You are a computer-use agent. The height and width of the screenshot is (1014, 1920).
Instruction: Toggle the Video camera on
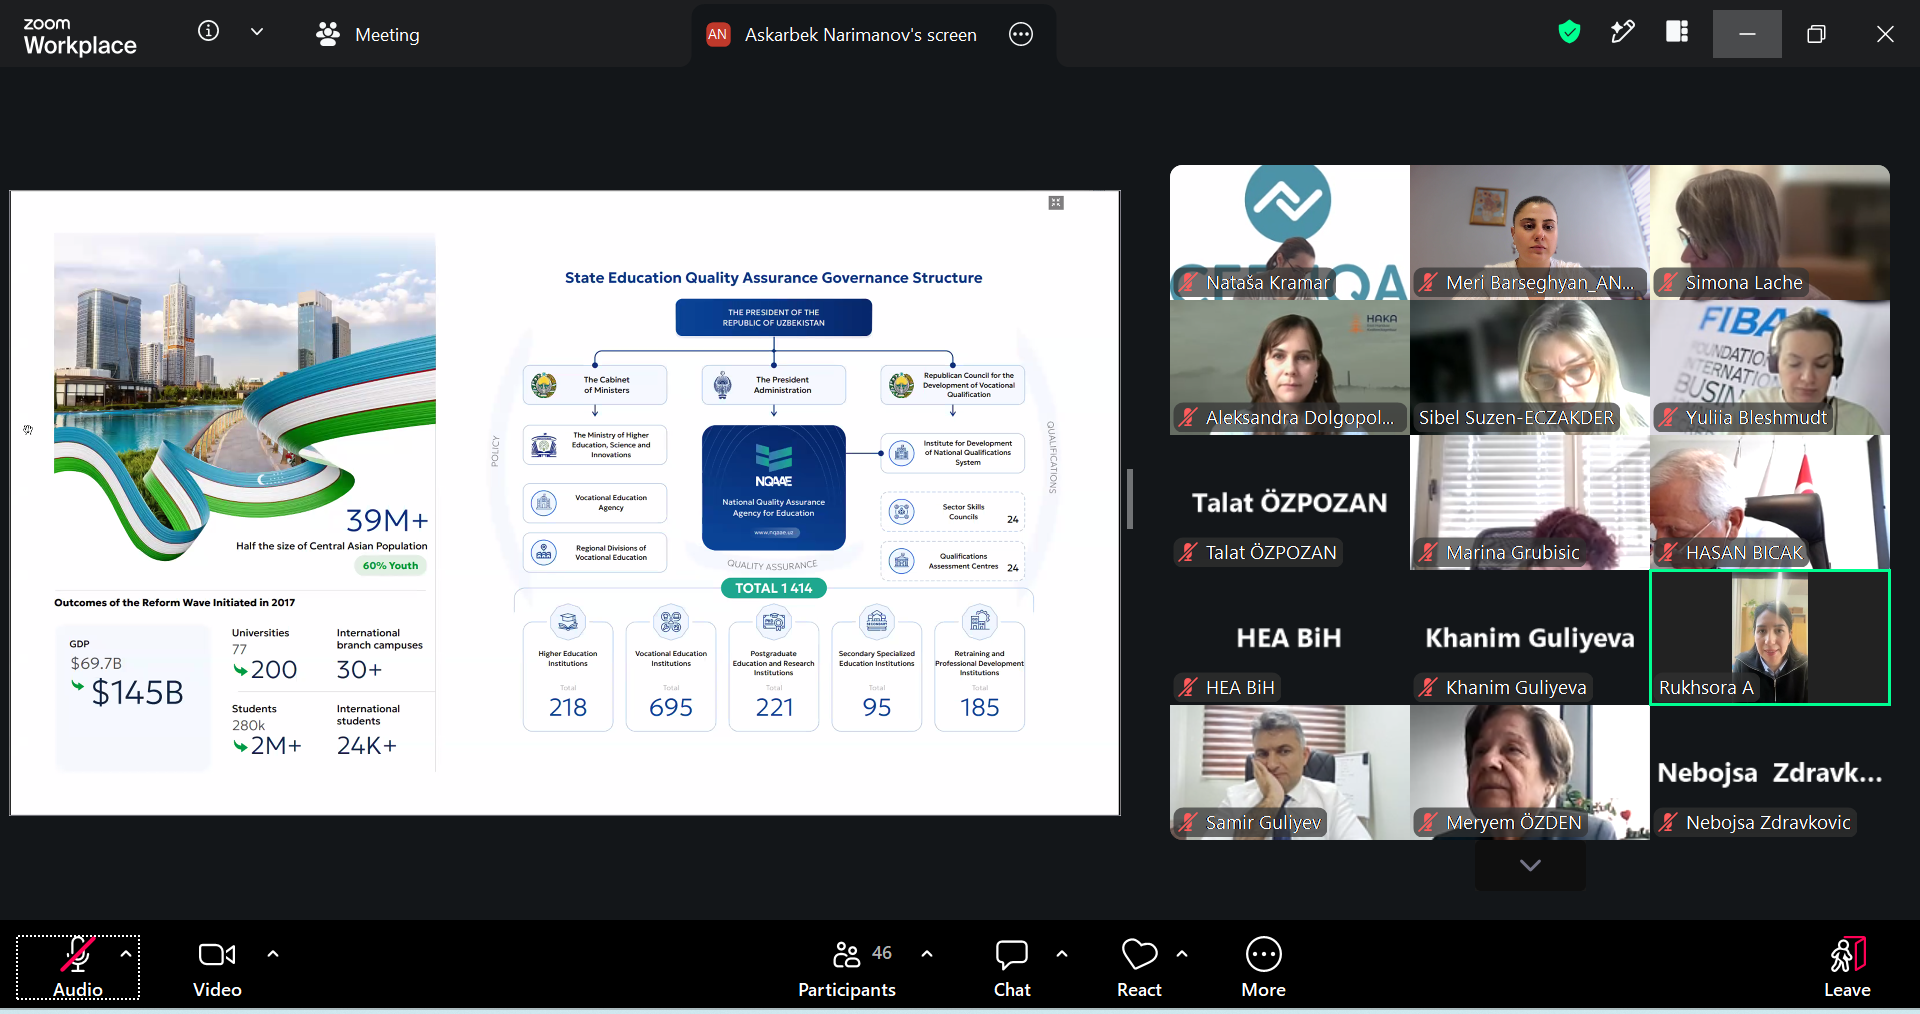(217, 967)
